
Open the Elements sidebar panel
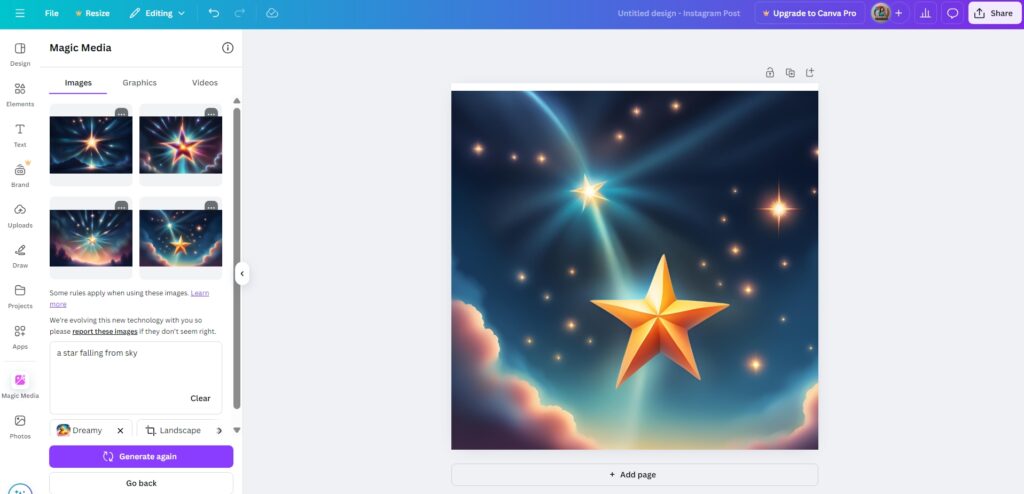(20, 94)
